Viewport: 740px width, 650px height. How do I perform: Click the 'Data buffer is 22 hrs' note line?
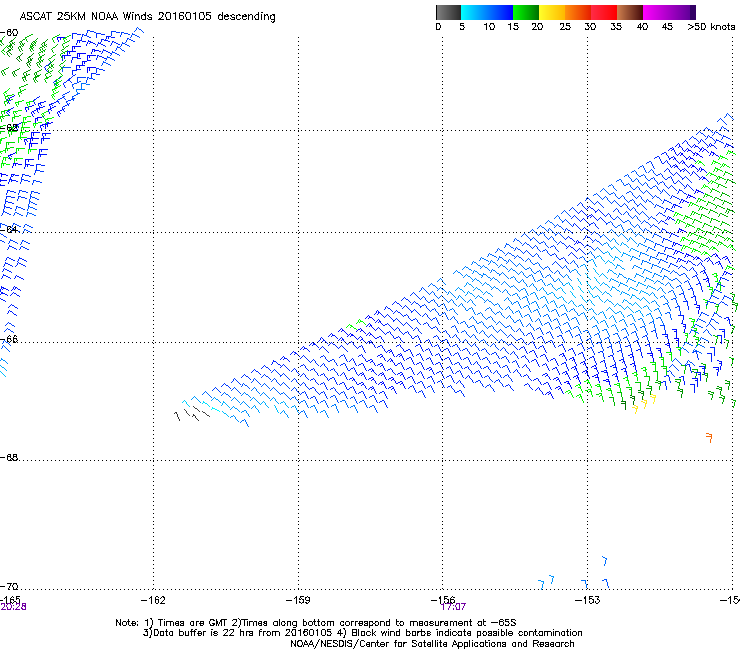362,633
